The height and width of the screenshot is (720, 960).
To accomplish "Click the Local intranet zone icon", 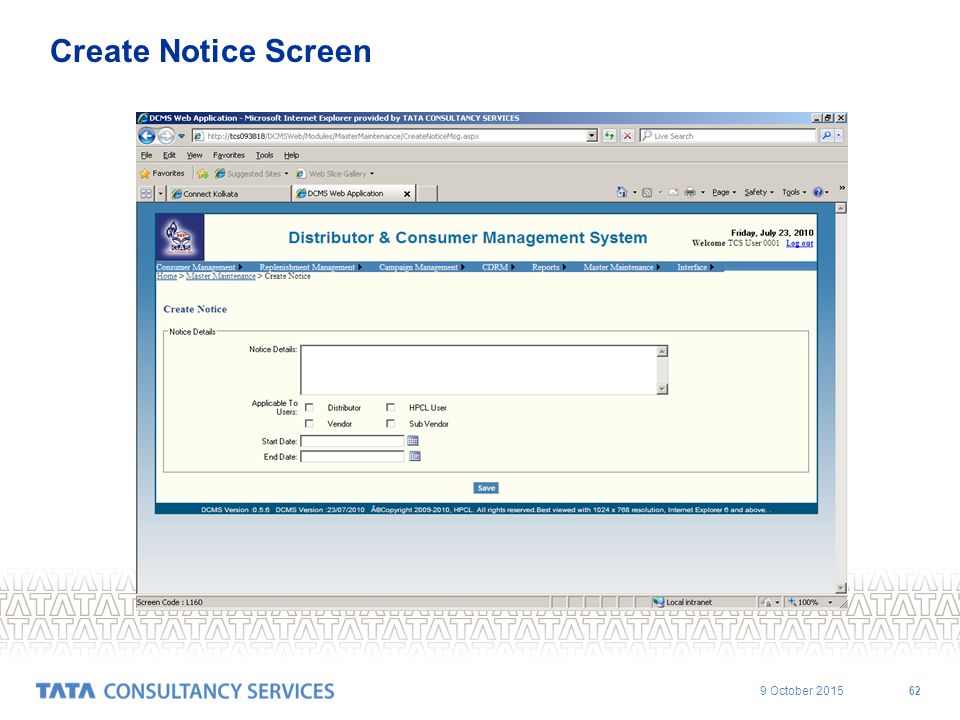I will click(658, 602).
